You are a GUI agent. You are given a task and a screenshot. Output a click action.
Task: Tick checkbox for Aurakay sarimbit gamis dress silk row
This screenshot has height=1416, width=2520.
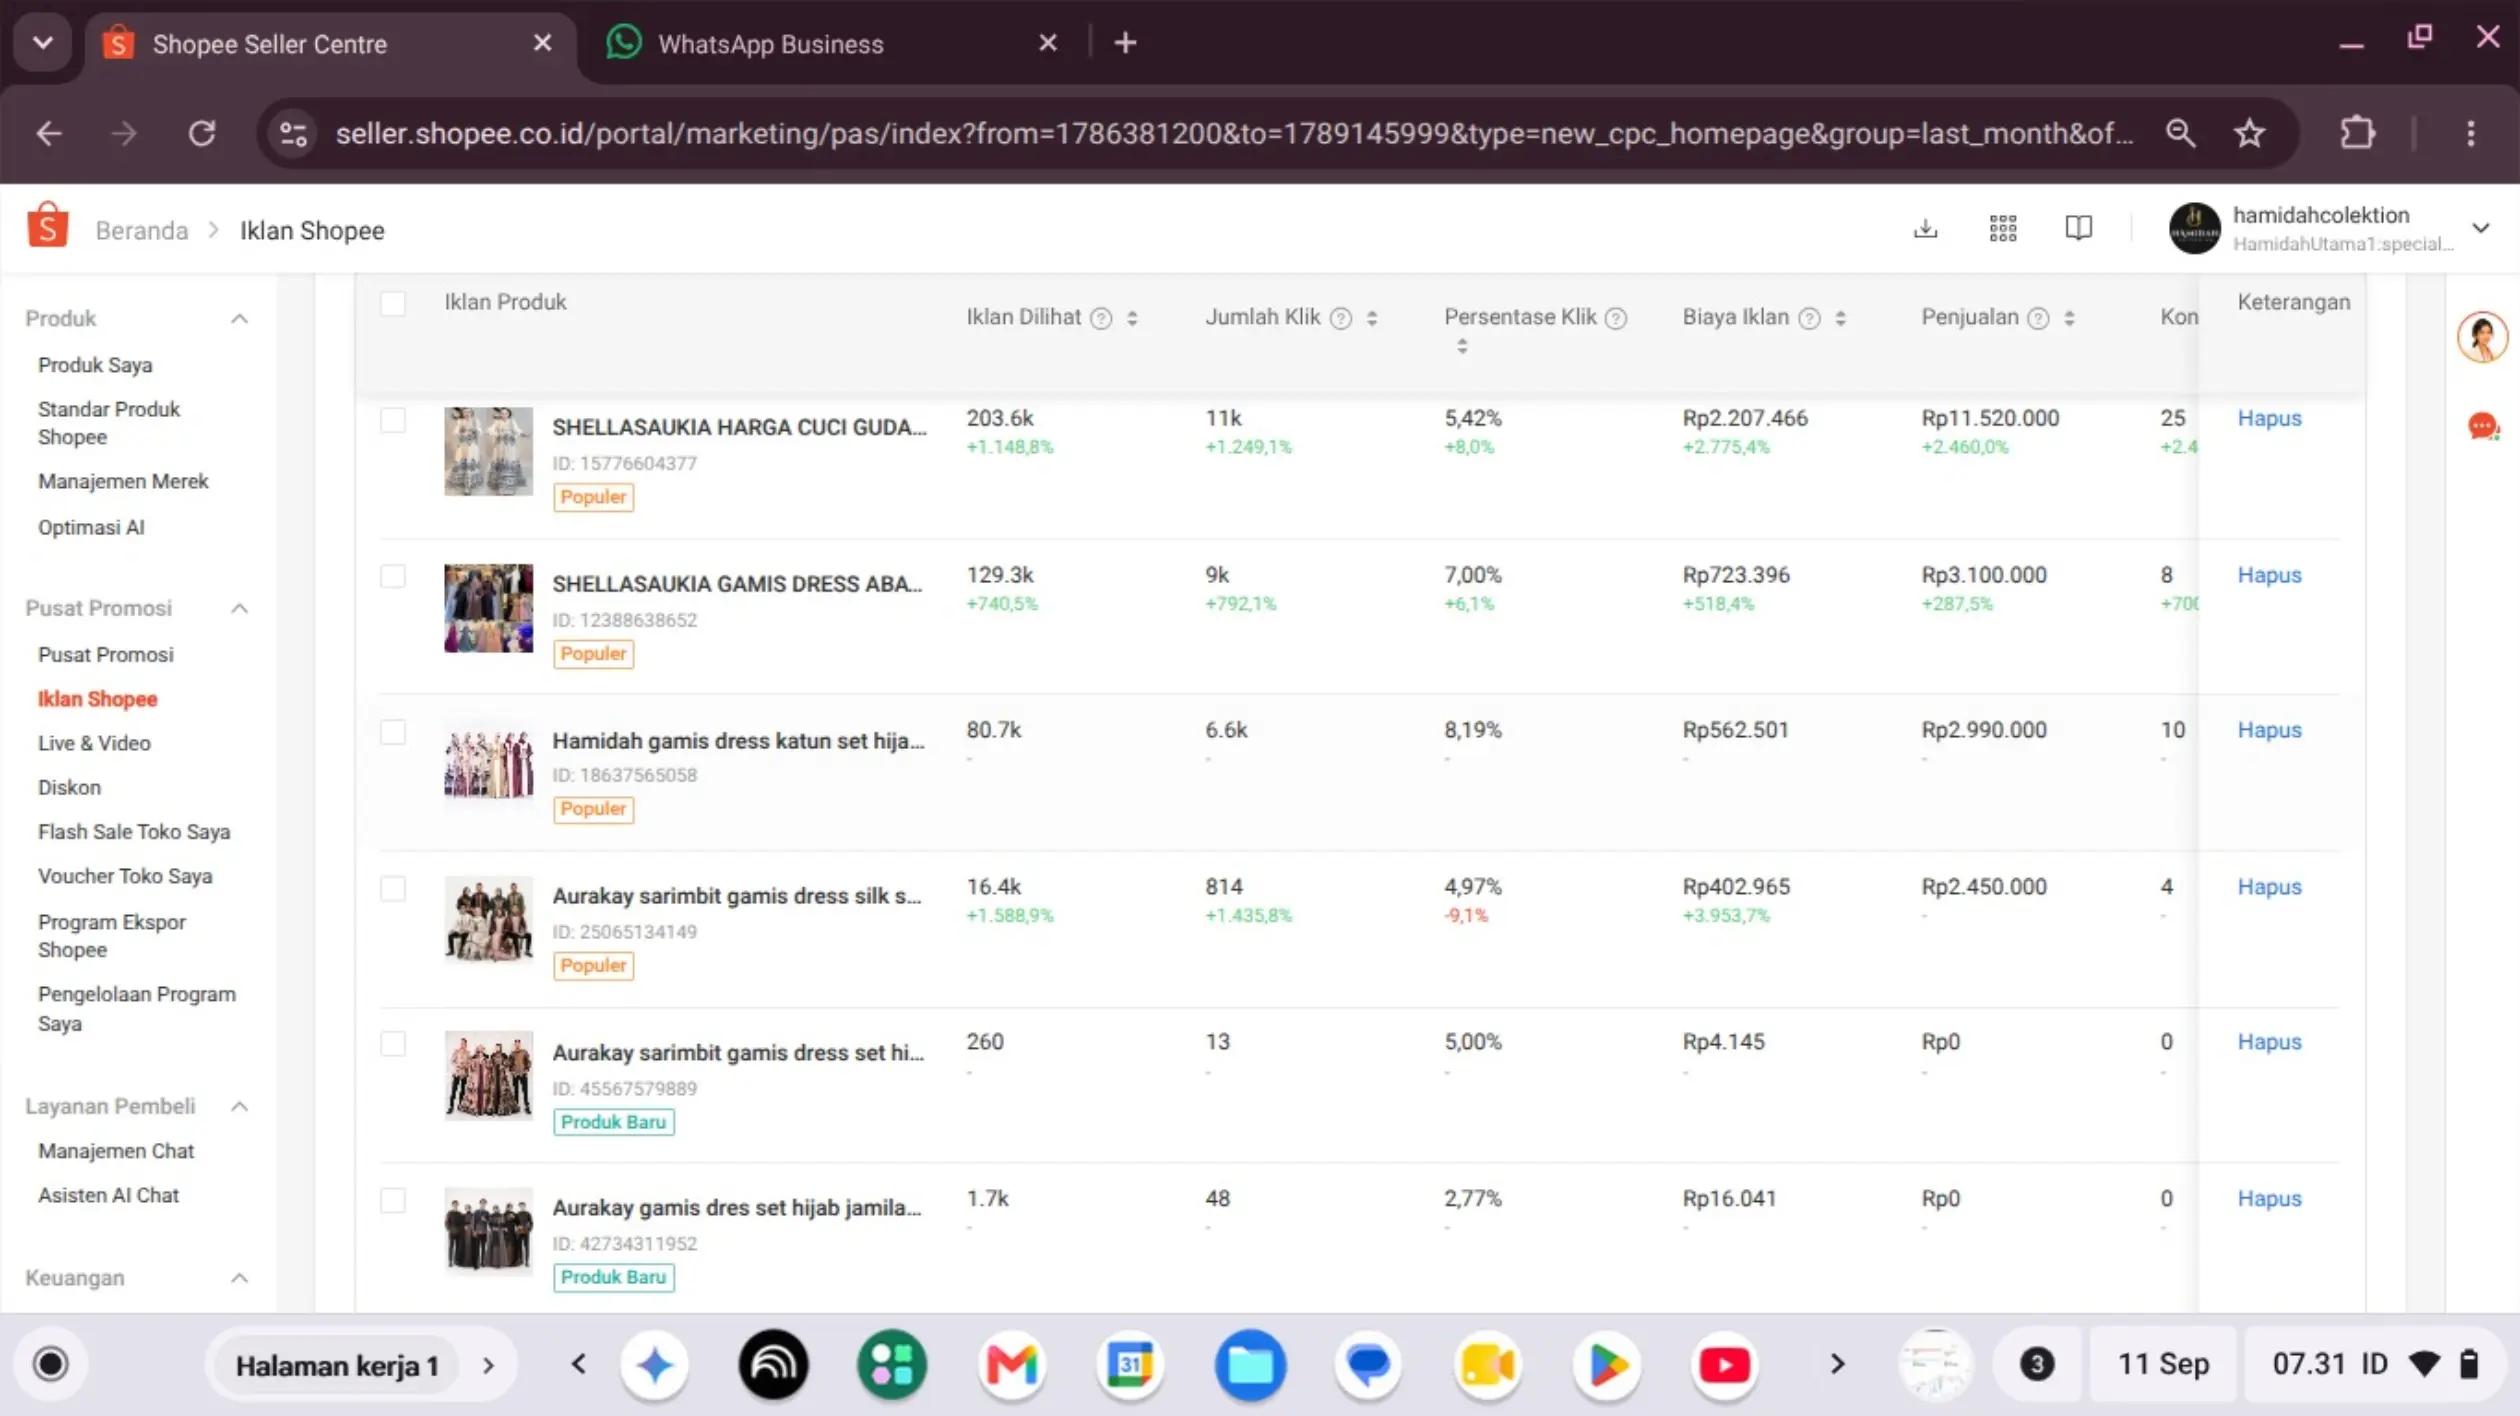tap(393, 888)
